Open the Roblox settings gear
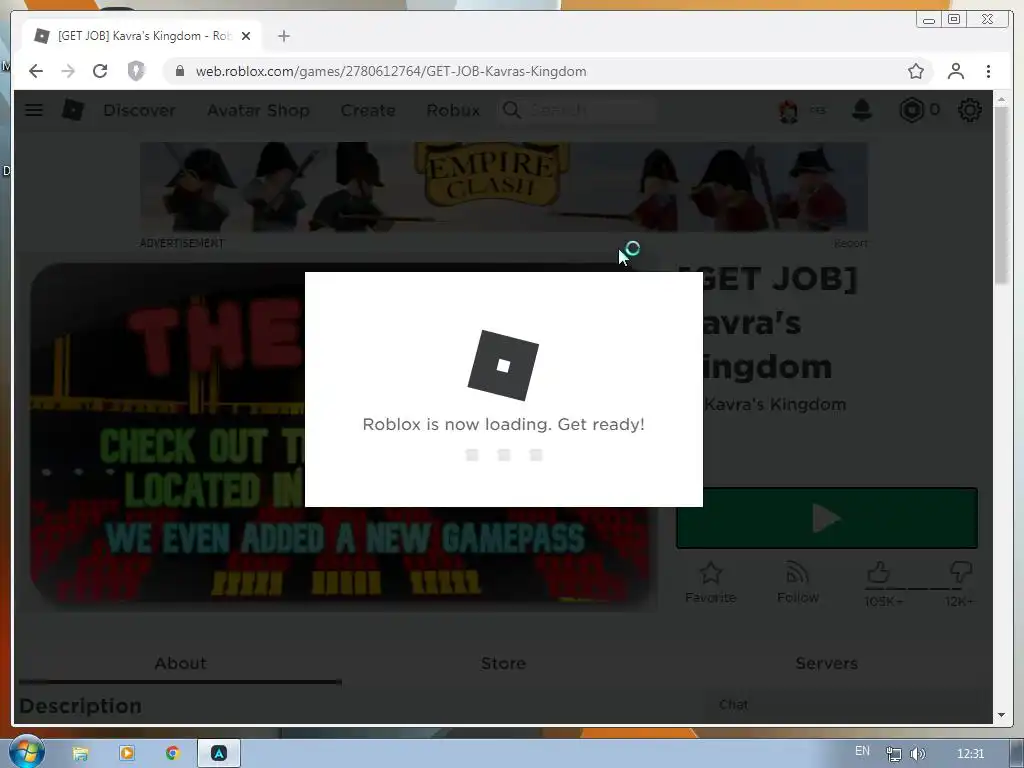 970,110
